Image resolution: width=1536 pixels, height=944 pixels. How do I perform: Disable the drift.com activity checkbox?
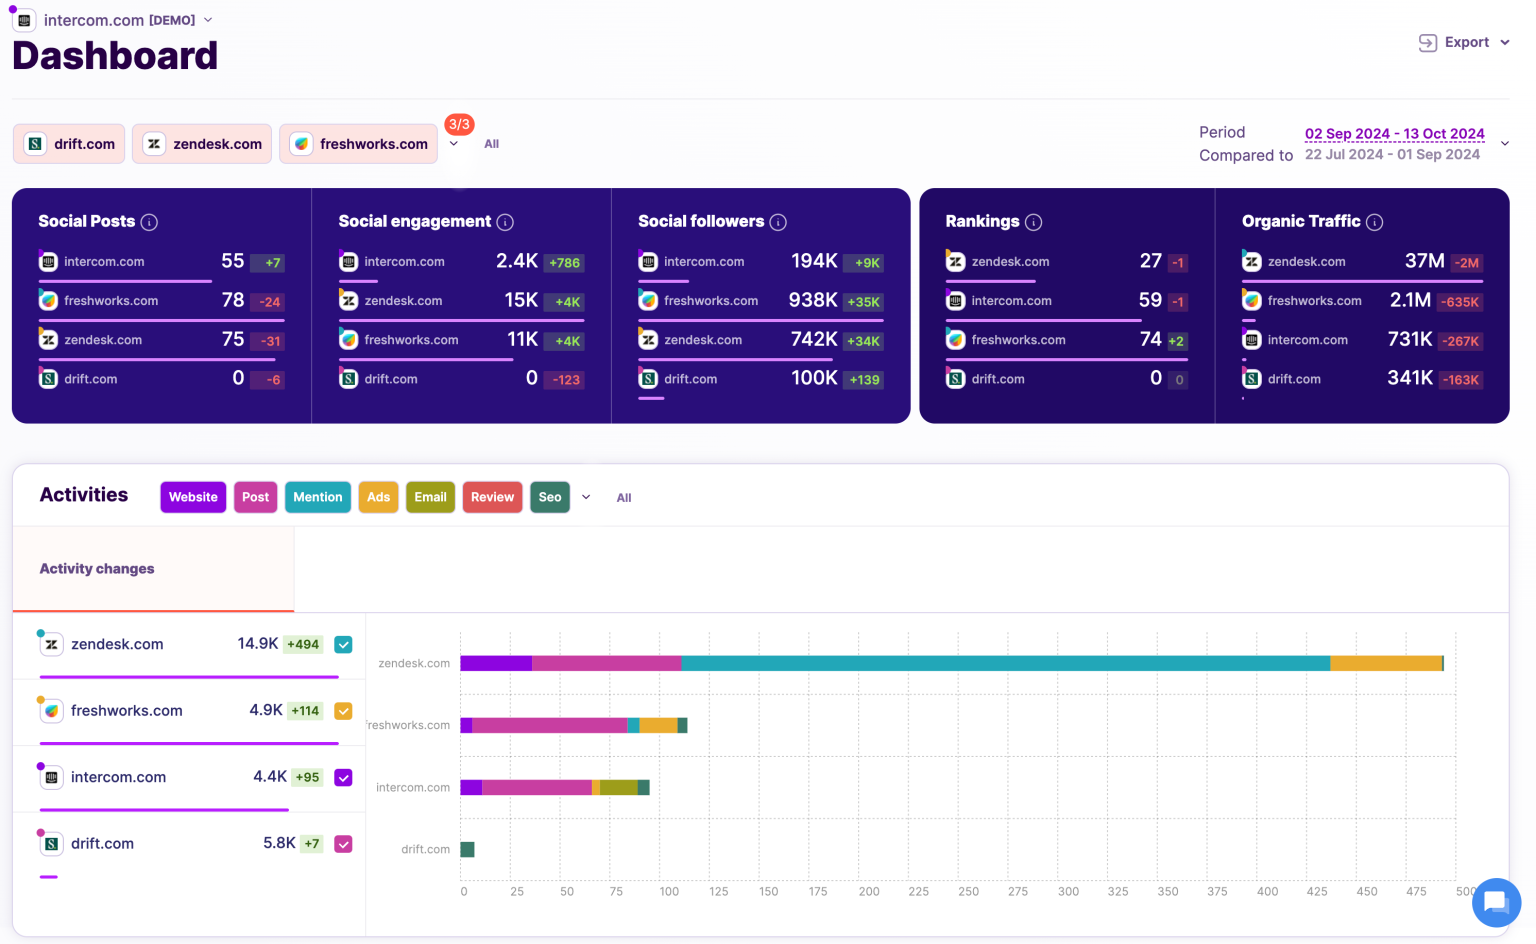click(x=343, y=843)
